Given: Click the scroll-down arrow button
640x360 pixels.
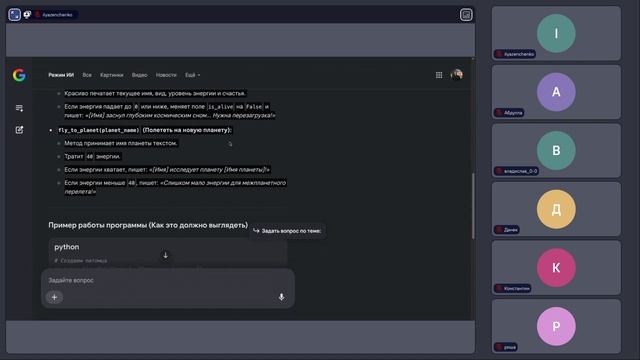Looking at the screenshot, I should 165,255.
